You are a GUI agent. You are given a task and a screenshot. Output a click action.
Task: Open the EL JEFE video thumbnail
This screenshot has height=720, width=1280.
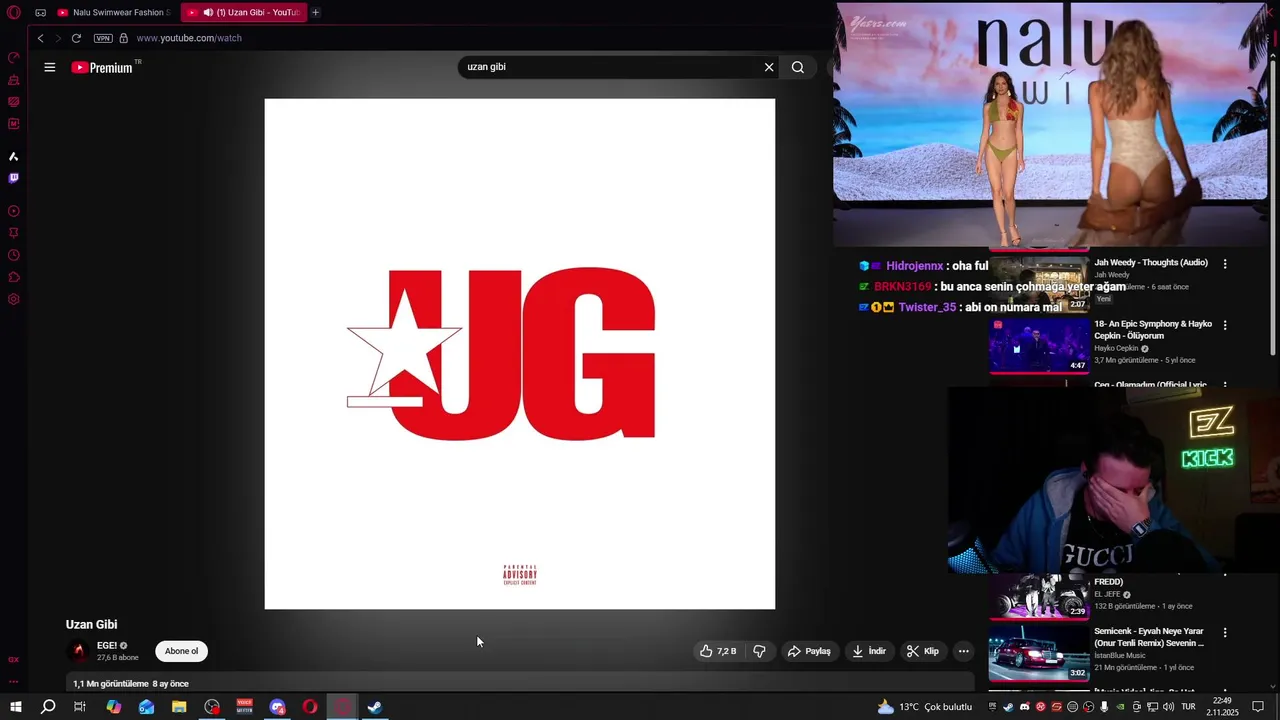click(1039, 596)
